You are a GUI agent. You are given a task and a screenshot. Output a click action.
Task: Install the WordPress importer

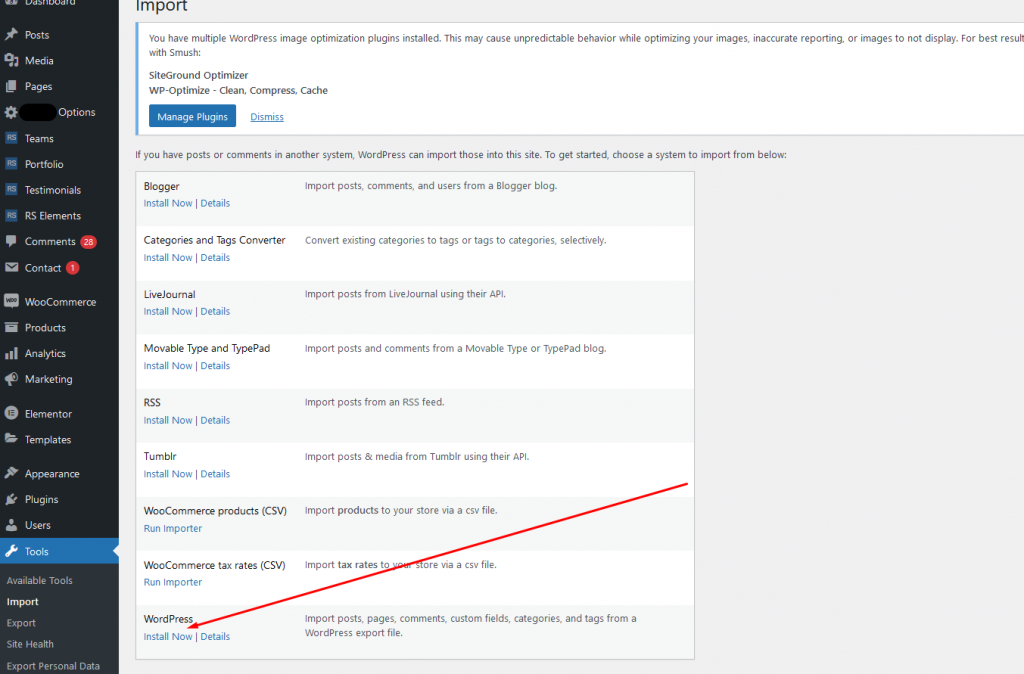tap(168, 637)
